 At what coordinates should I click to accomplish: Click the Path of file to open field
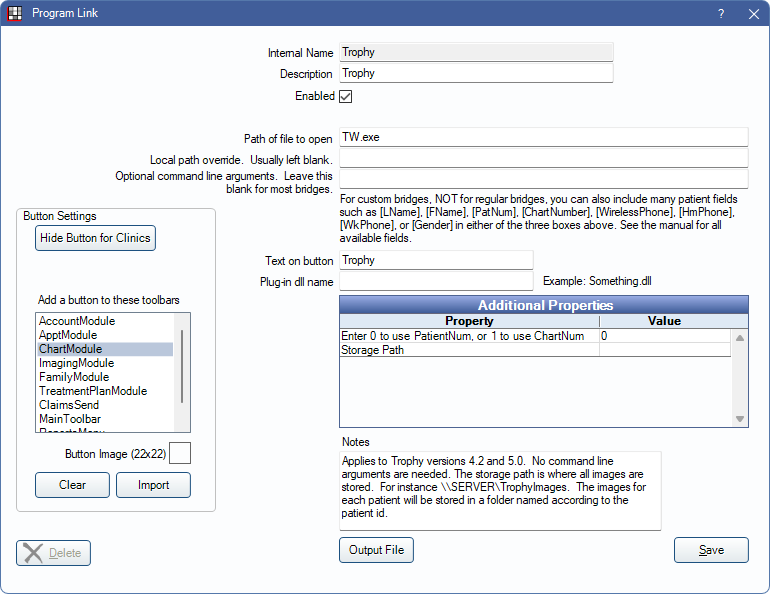click(543, 138)
